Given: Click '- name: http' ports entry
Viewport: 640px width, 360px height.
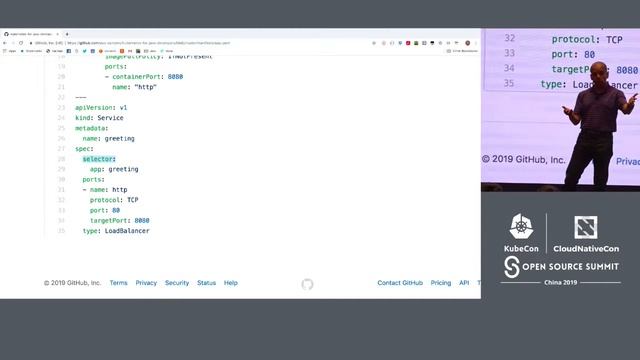Looking at the screenshot, I should click(105, 190).
